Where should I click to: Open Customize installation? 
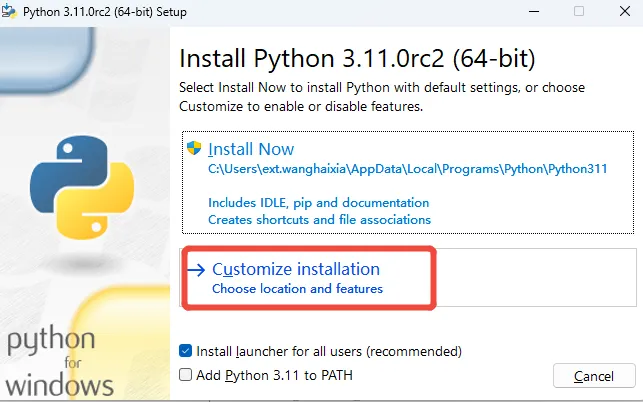tap(296, 269)
